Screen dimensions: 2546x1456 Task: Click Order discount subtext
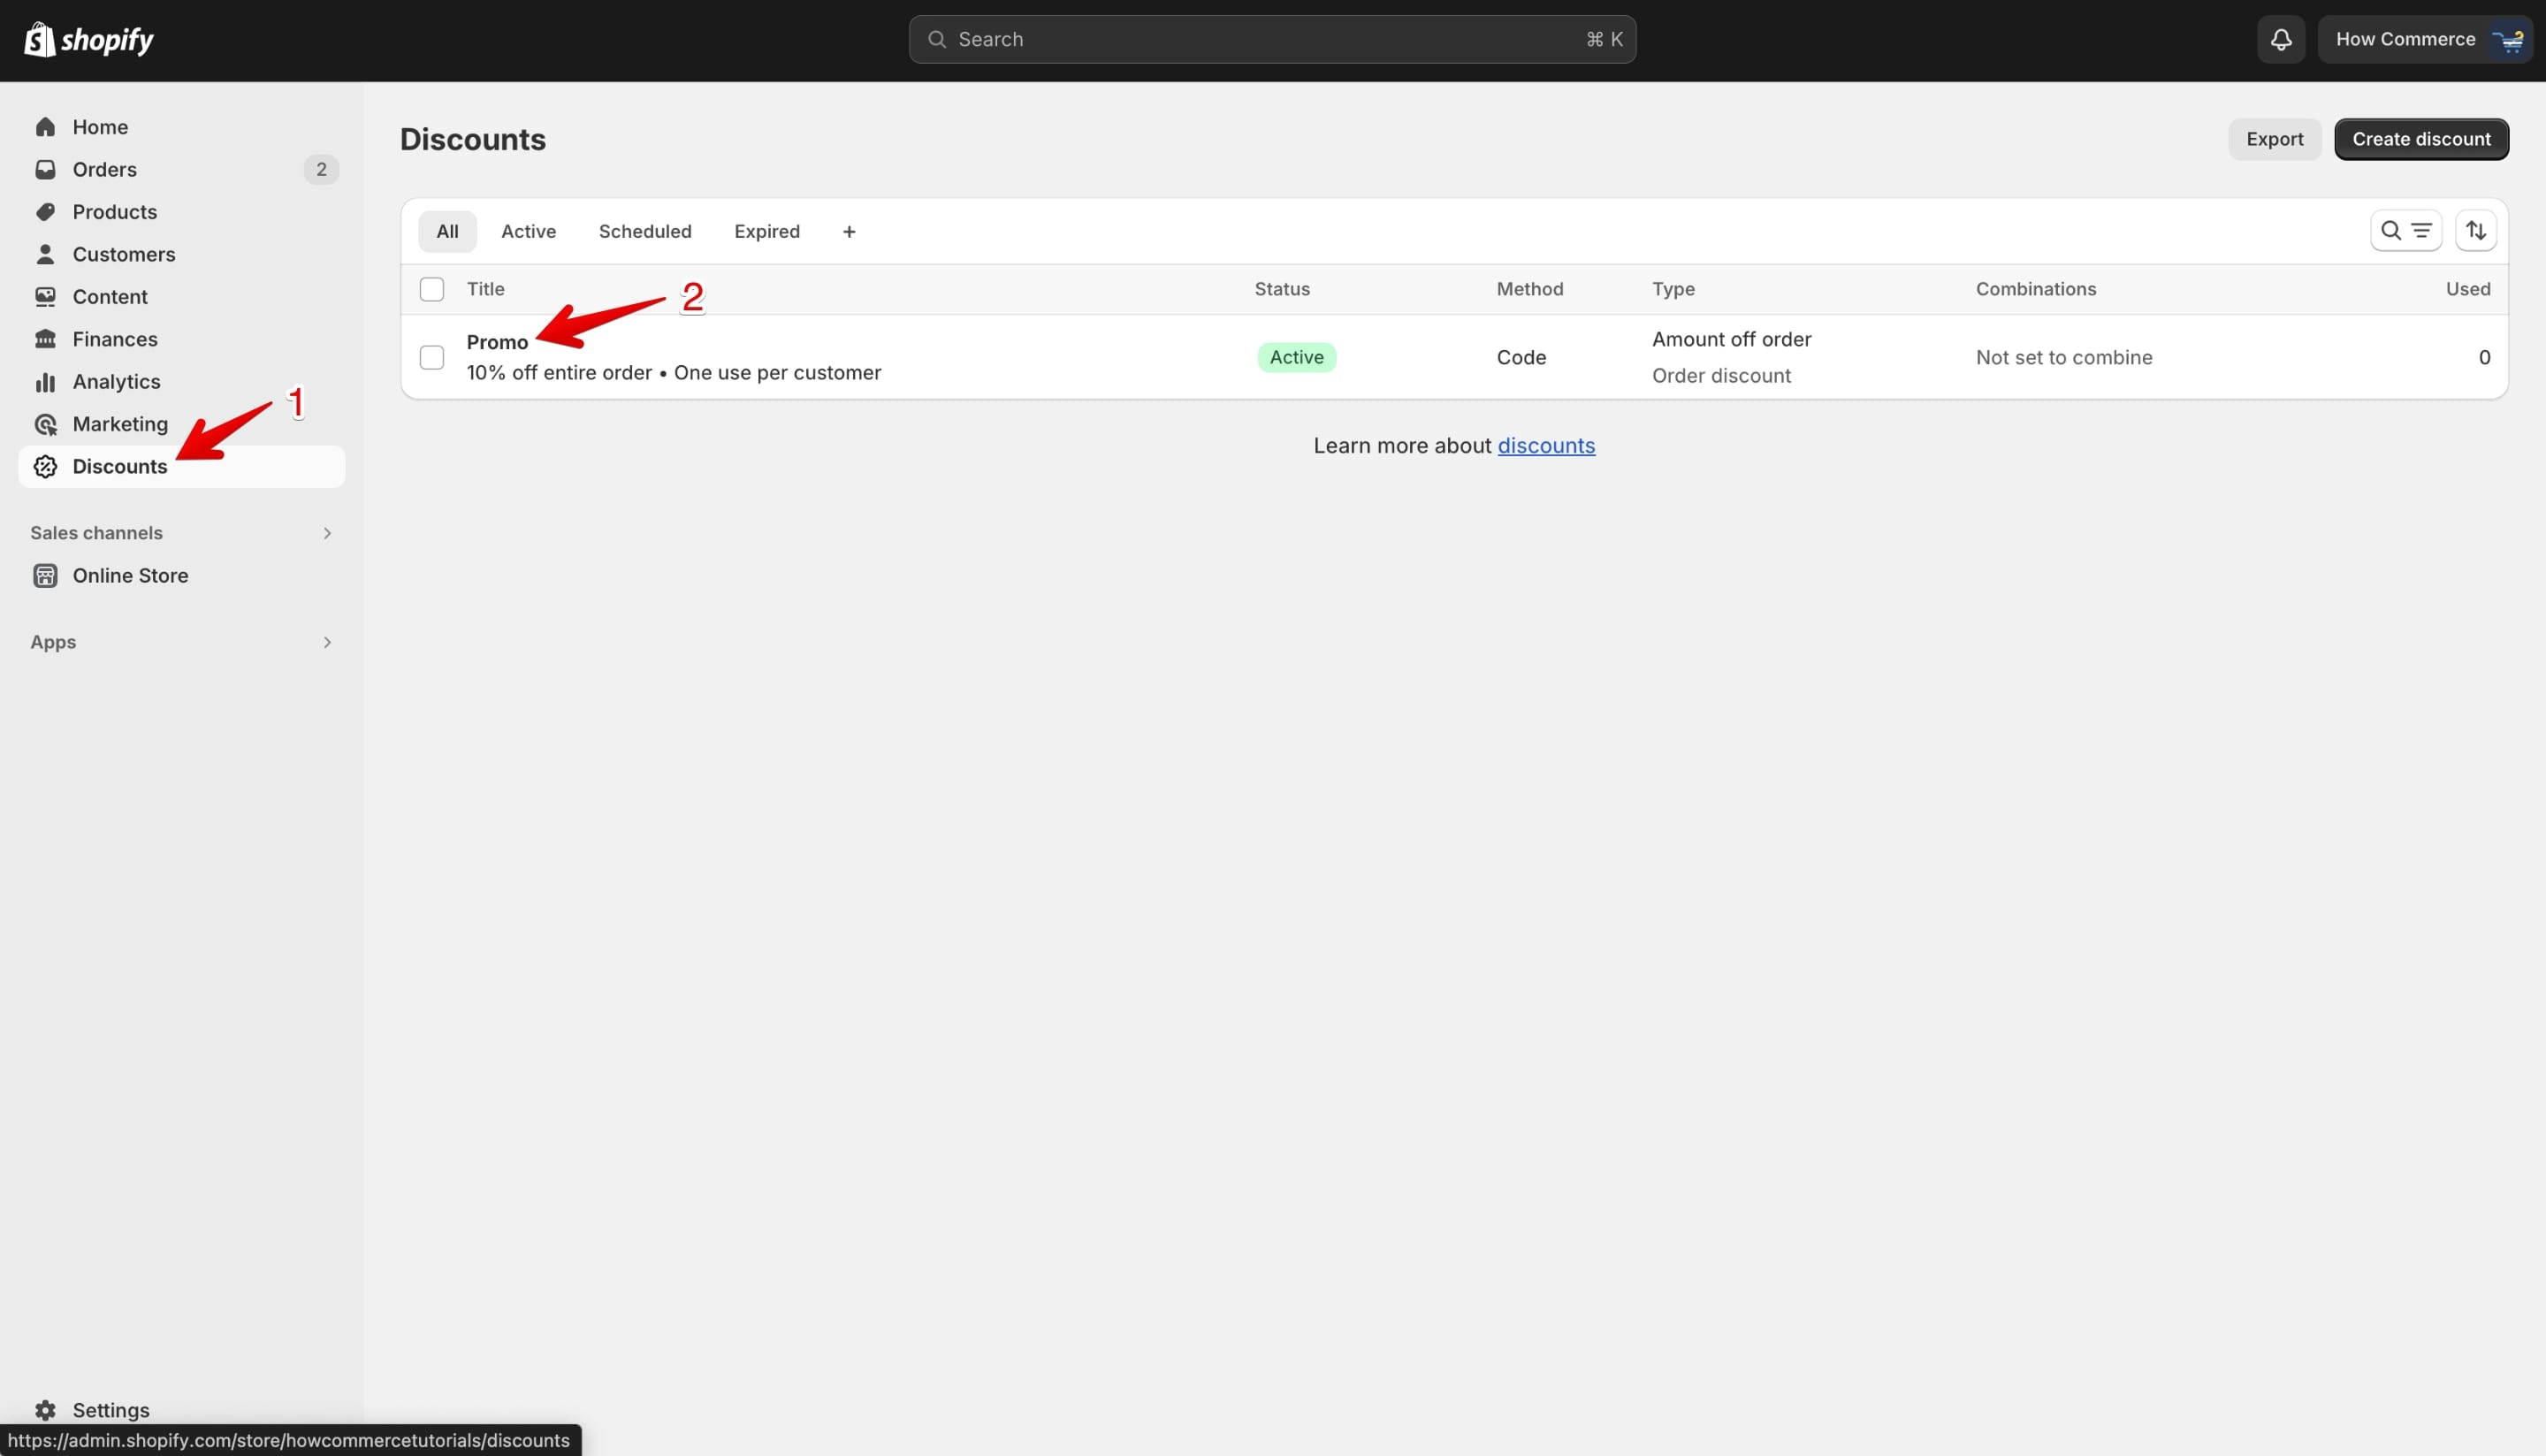click(1721, 376)
